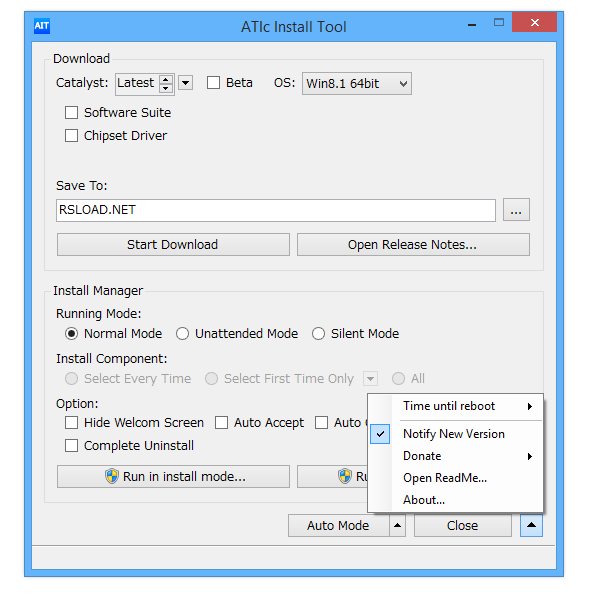Screen dimensions: 605x603
Task: Choose Open ReadMe from menu
Action: [456, 478]
